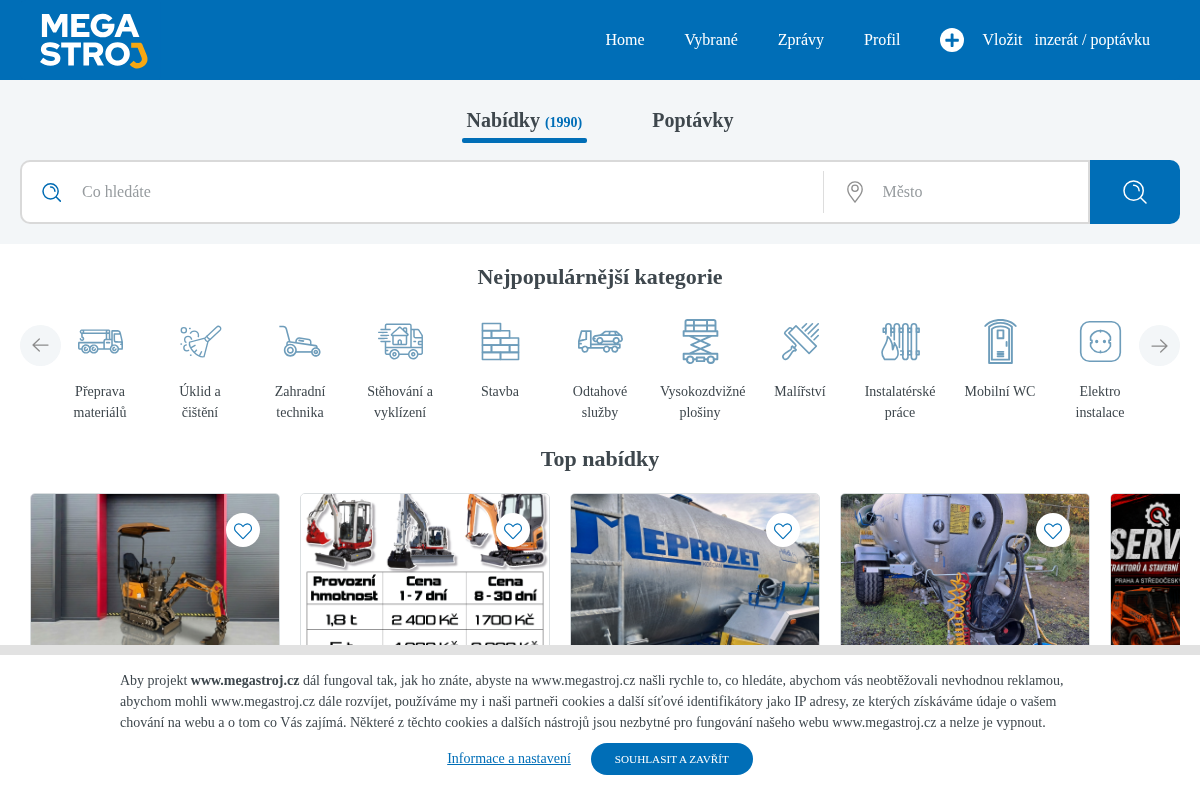Click the plus icon to add a listing

952,40
